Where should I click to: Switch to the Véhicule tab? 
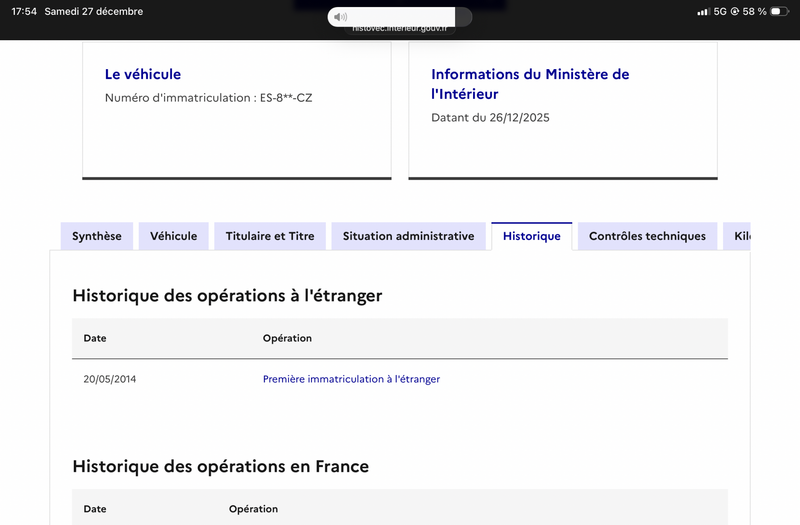click(174, 236)
